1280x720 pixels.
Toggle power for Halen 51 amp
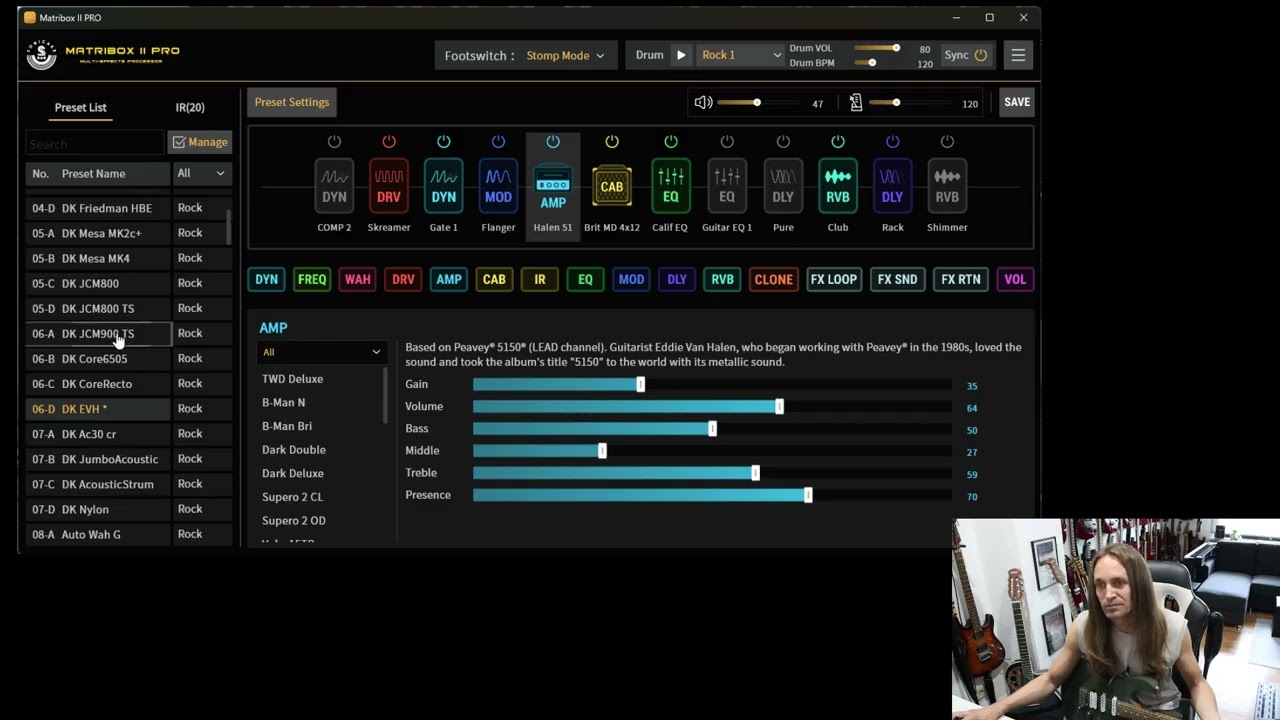pos(552,142)
